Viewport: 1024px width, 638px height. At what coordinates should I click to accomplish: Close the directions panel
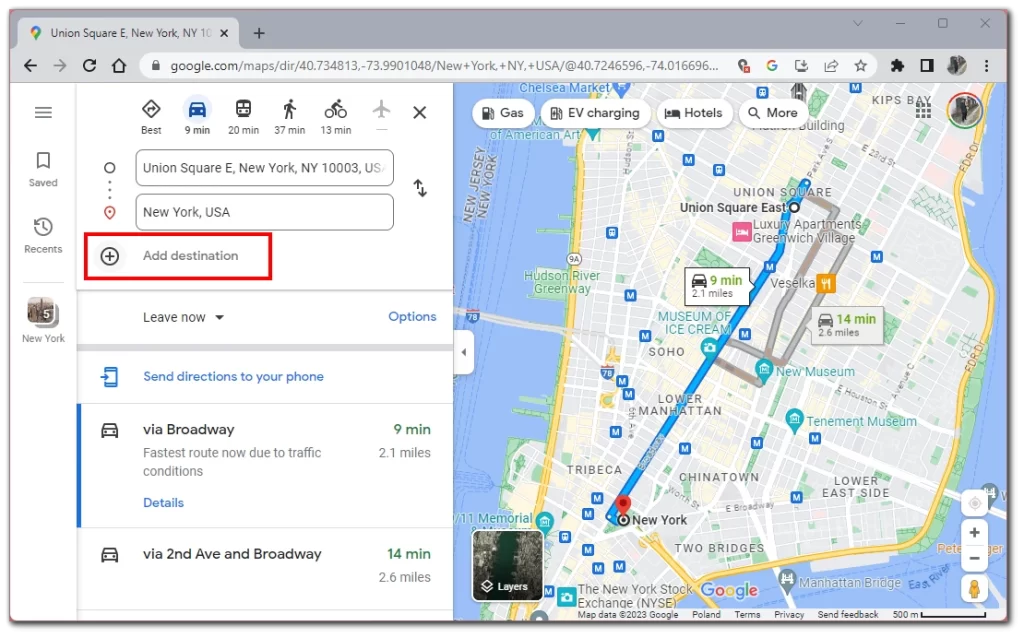click(x=420, y=112)
